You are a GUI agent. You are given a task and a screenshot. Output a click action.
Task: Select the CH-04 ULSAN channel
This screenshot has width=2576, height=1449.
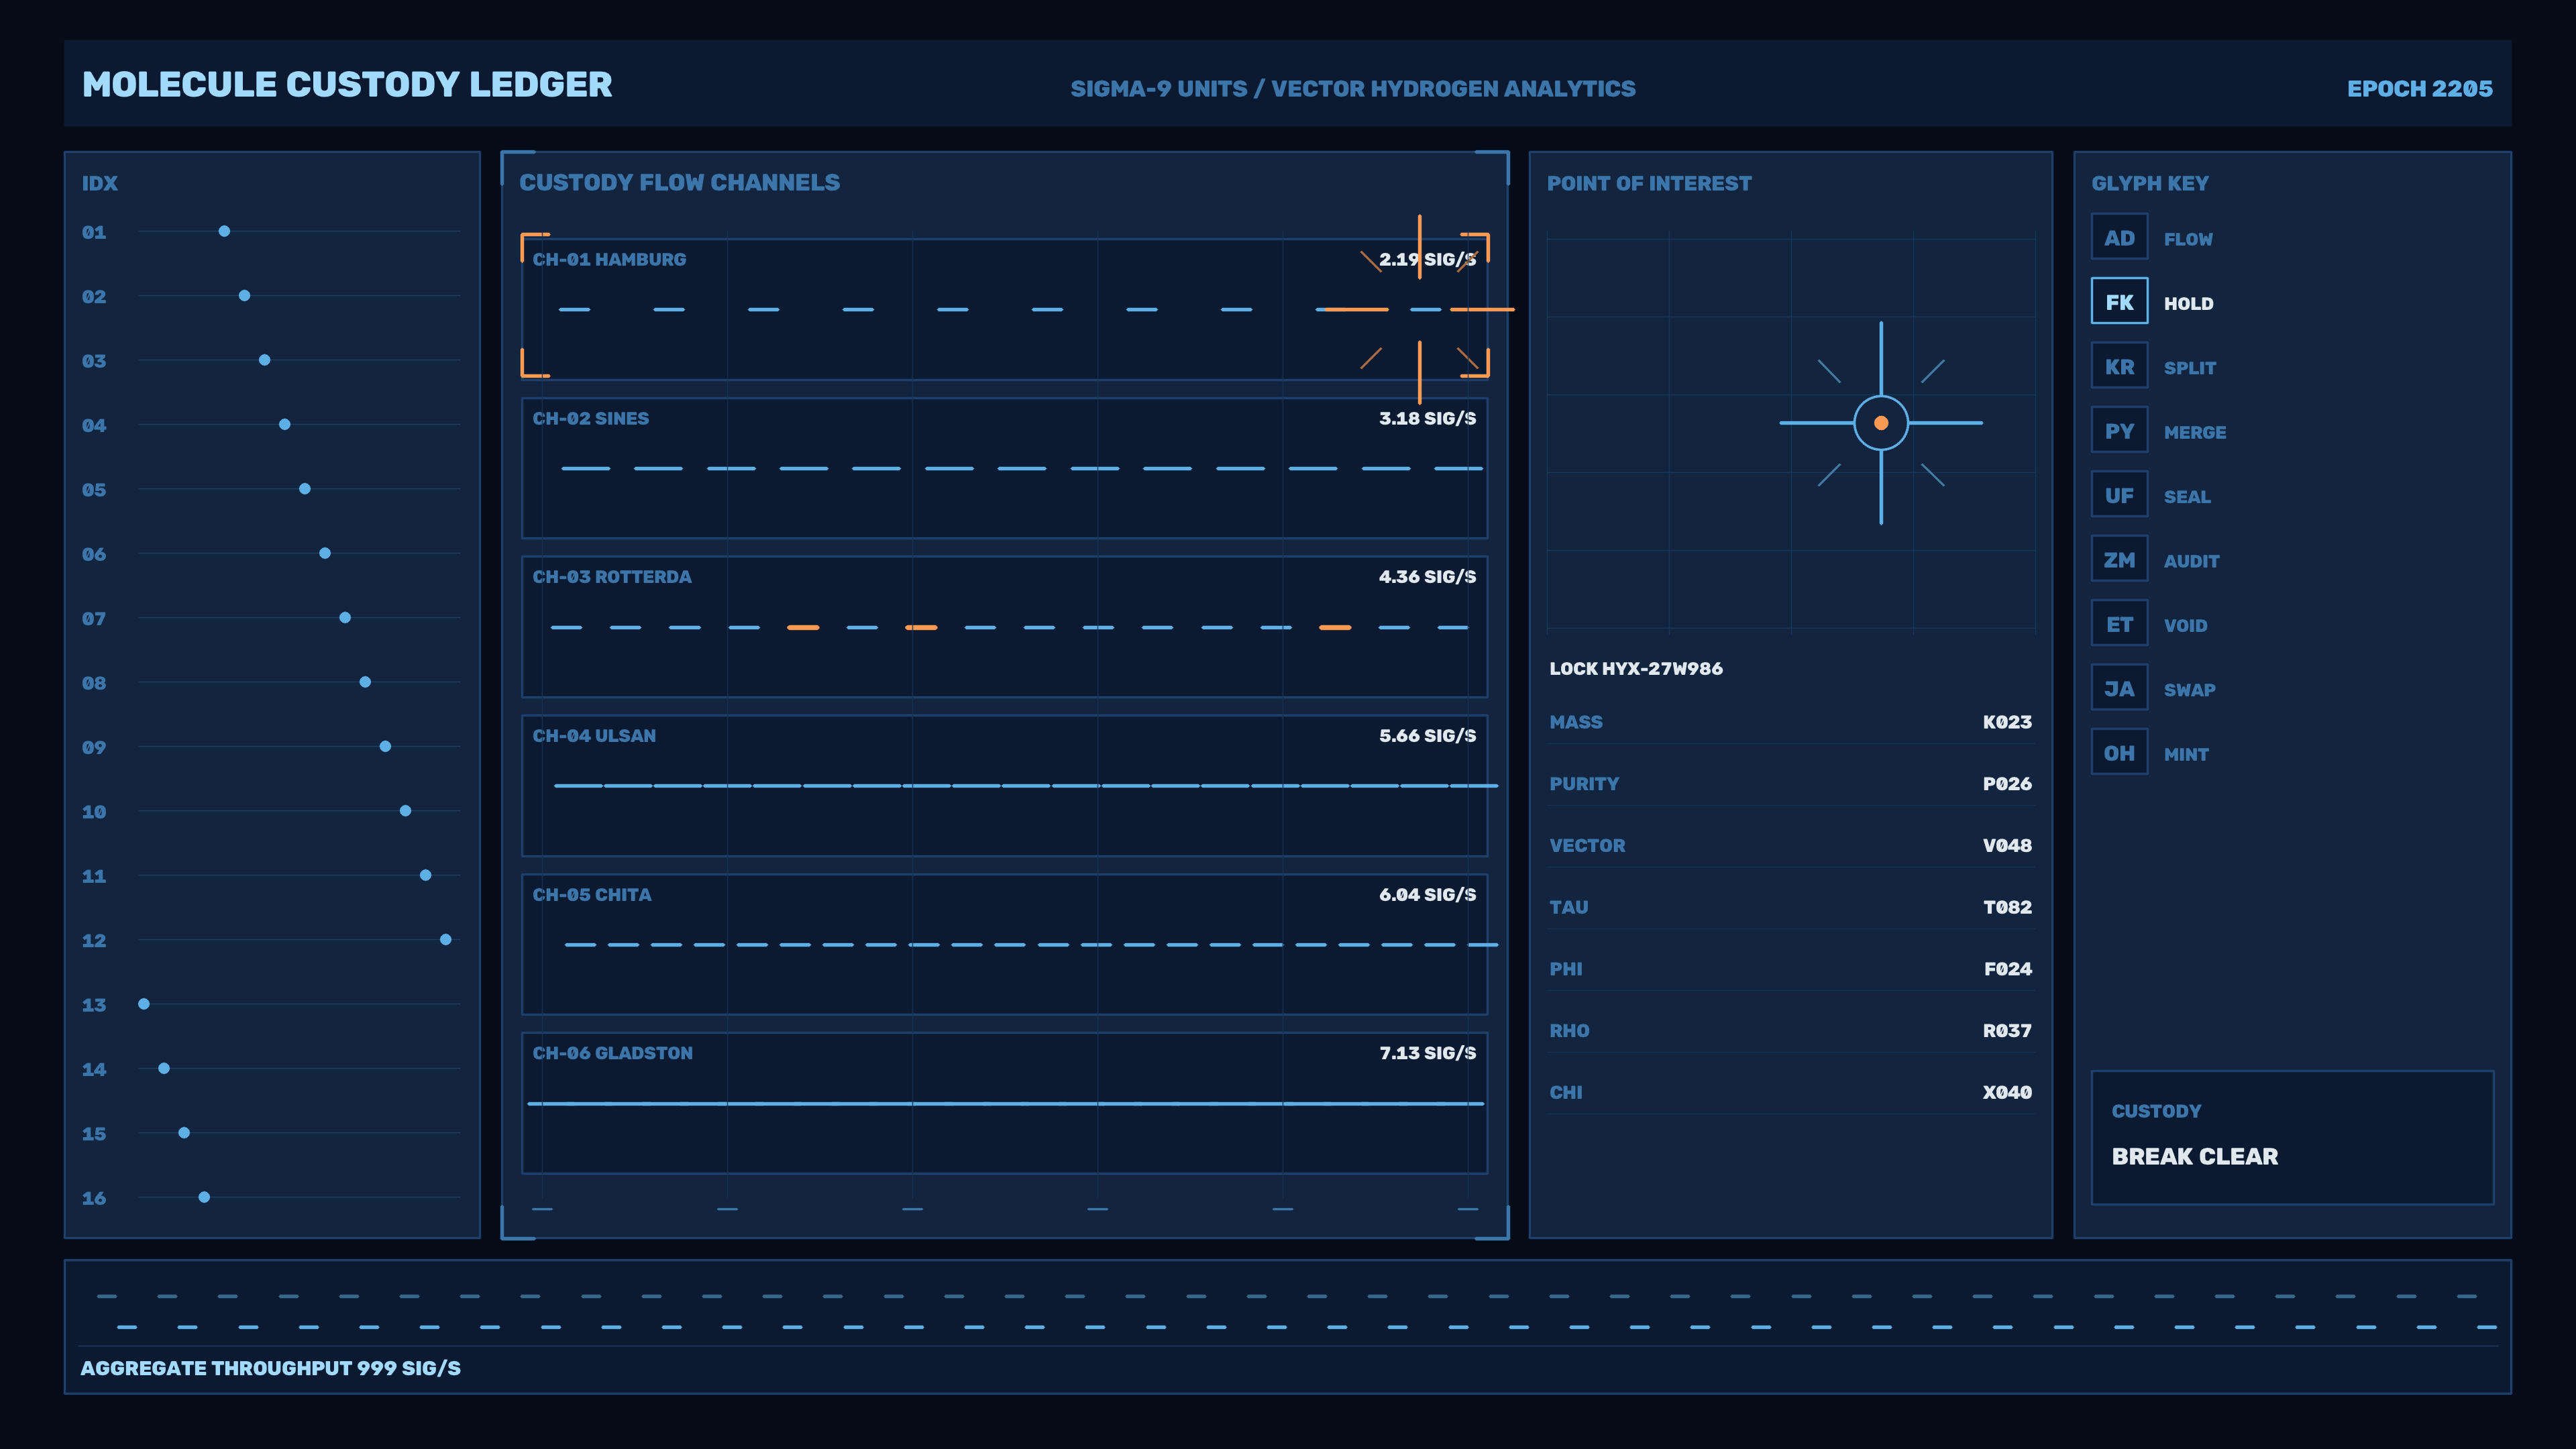1004,785
